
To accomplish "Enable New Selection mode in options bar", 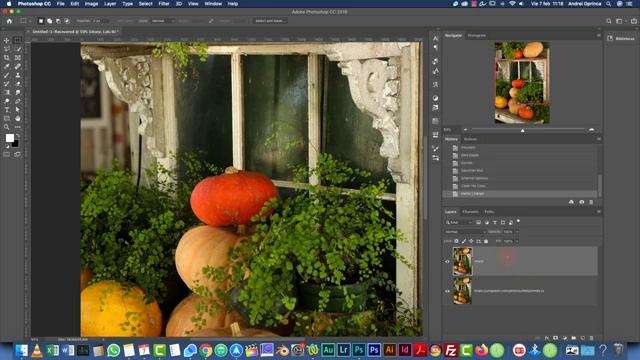I will (x=41, y=21).
